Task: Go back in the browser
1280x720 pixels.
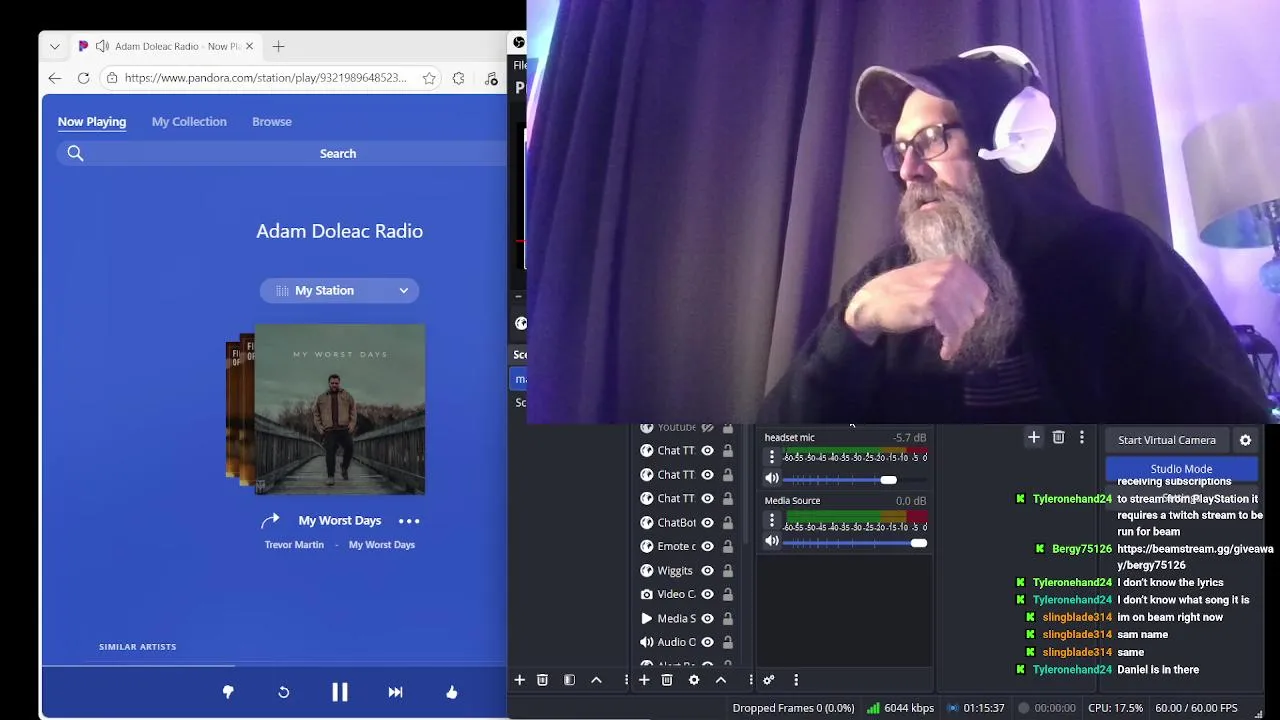Action: 55,78
